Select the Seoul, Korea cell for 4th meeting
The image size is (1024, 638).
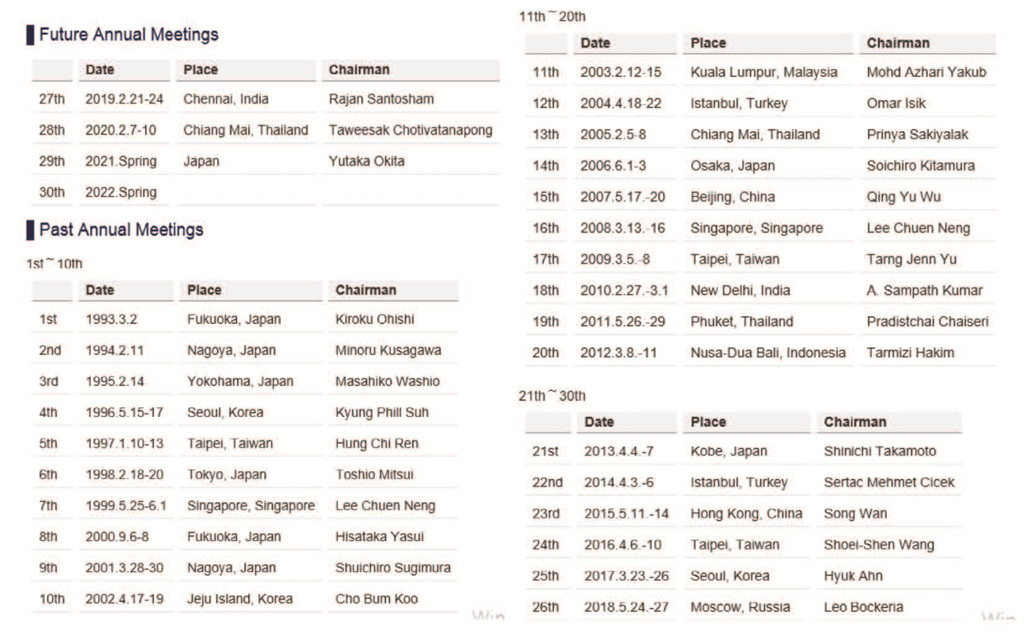coord(225,412)
